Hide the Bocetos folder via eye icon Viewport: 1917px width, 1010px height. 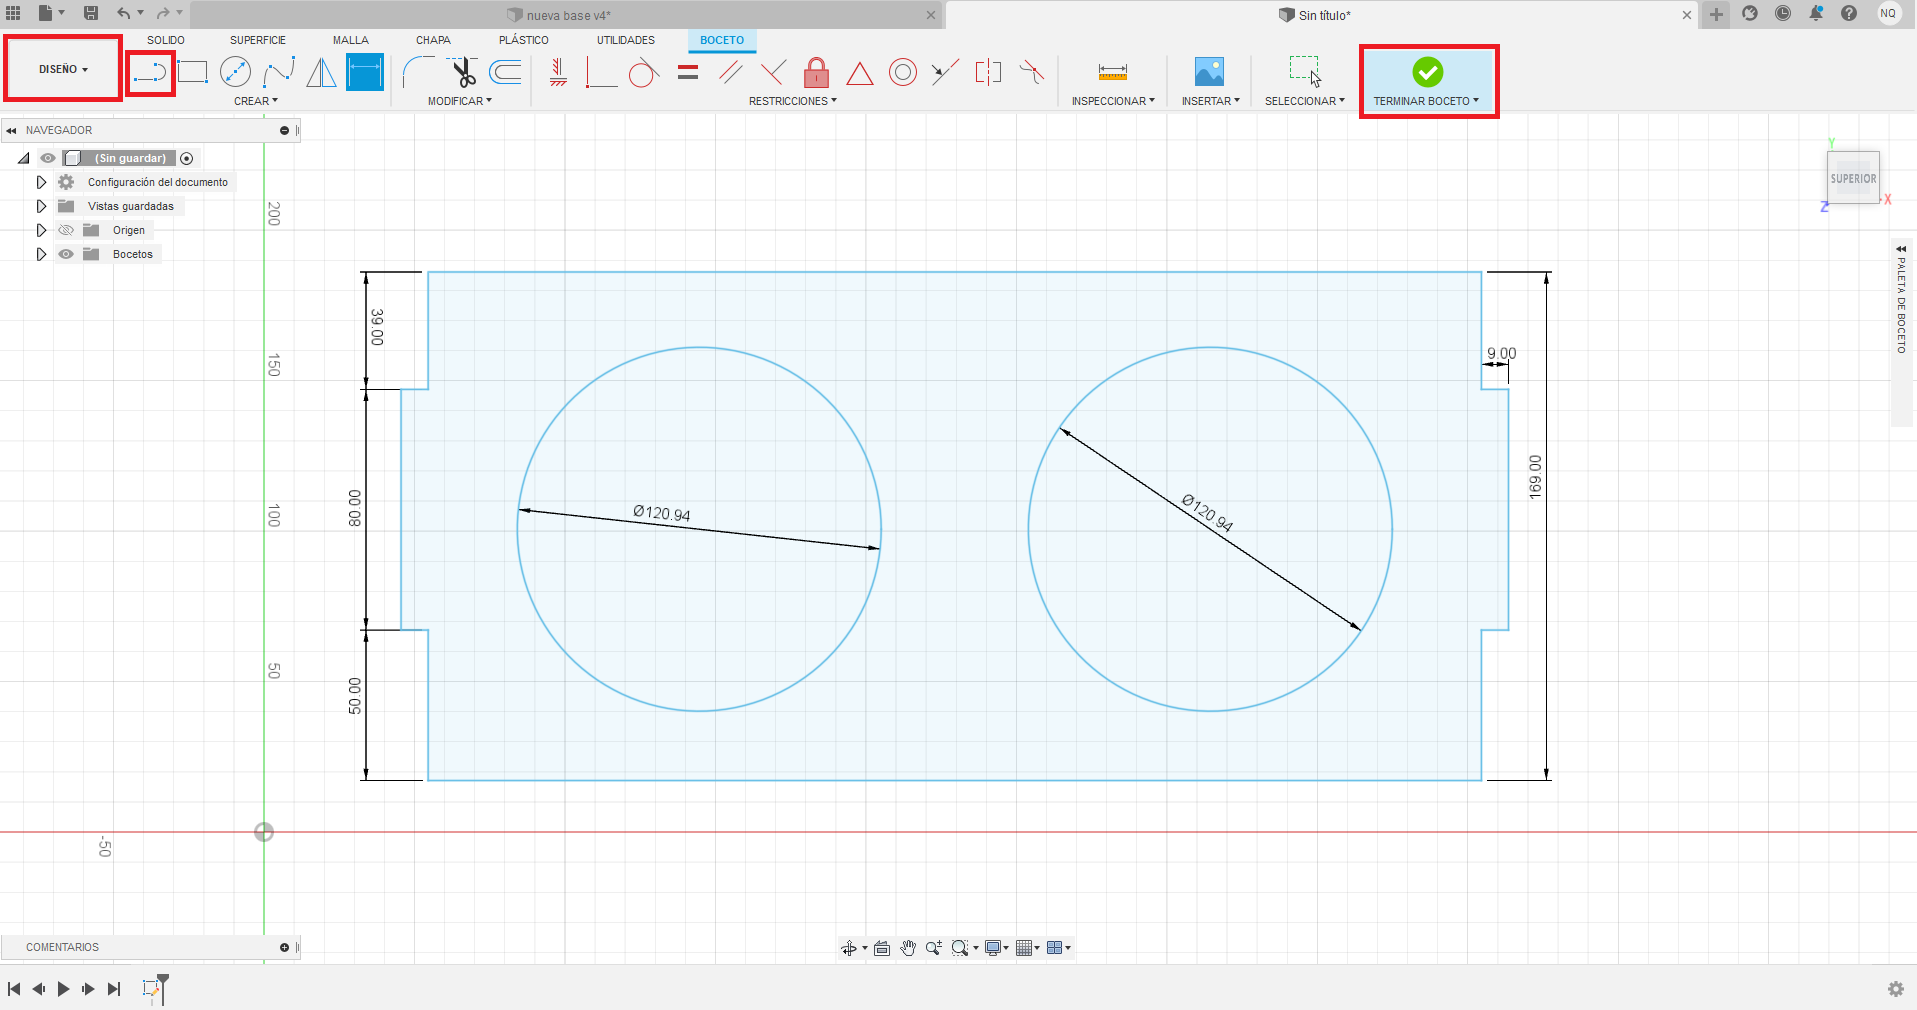[66, 254]
